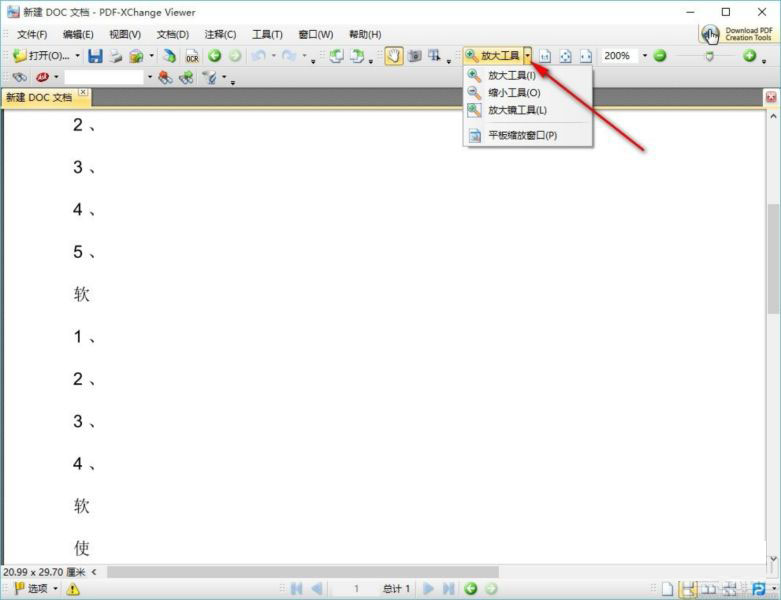Screen dimensions: 781x600
Task: Click the horizontal scrollbar thumb
Action: coord(303,572)
